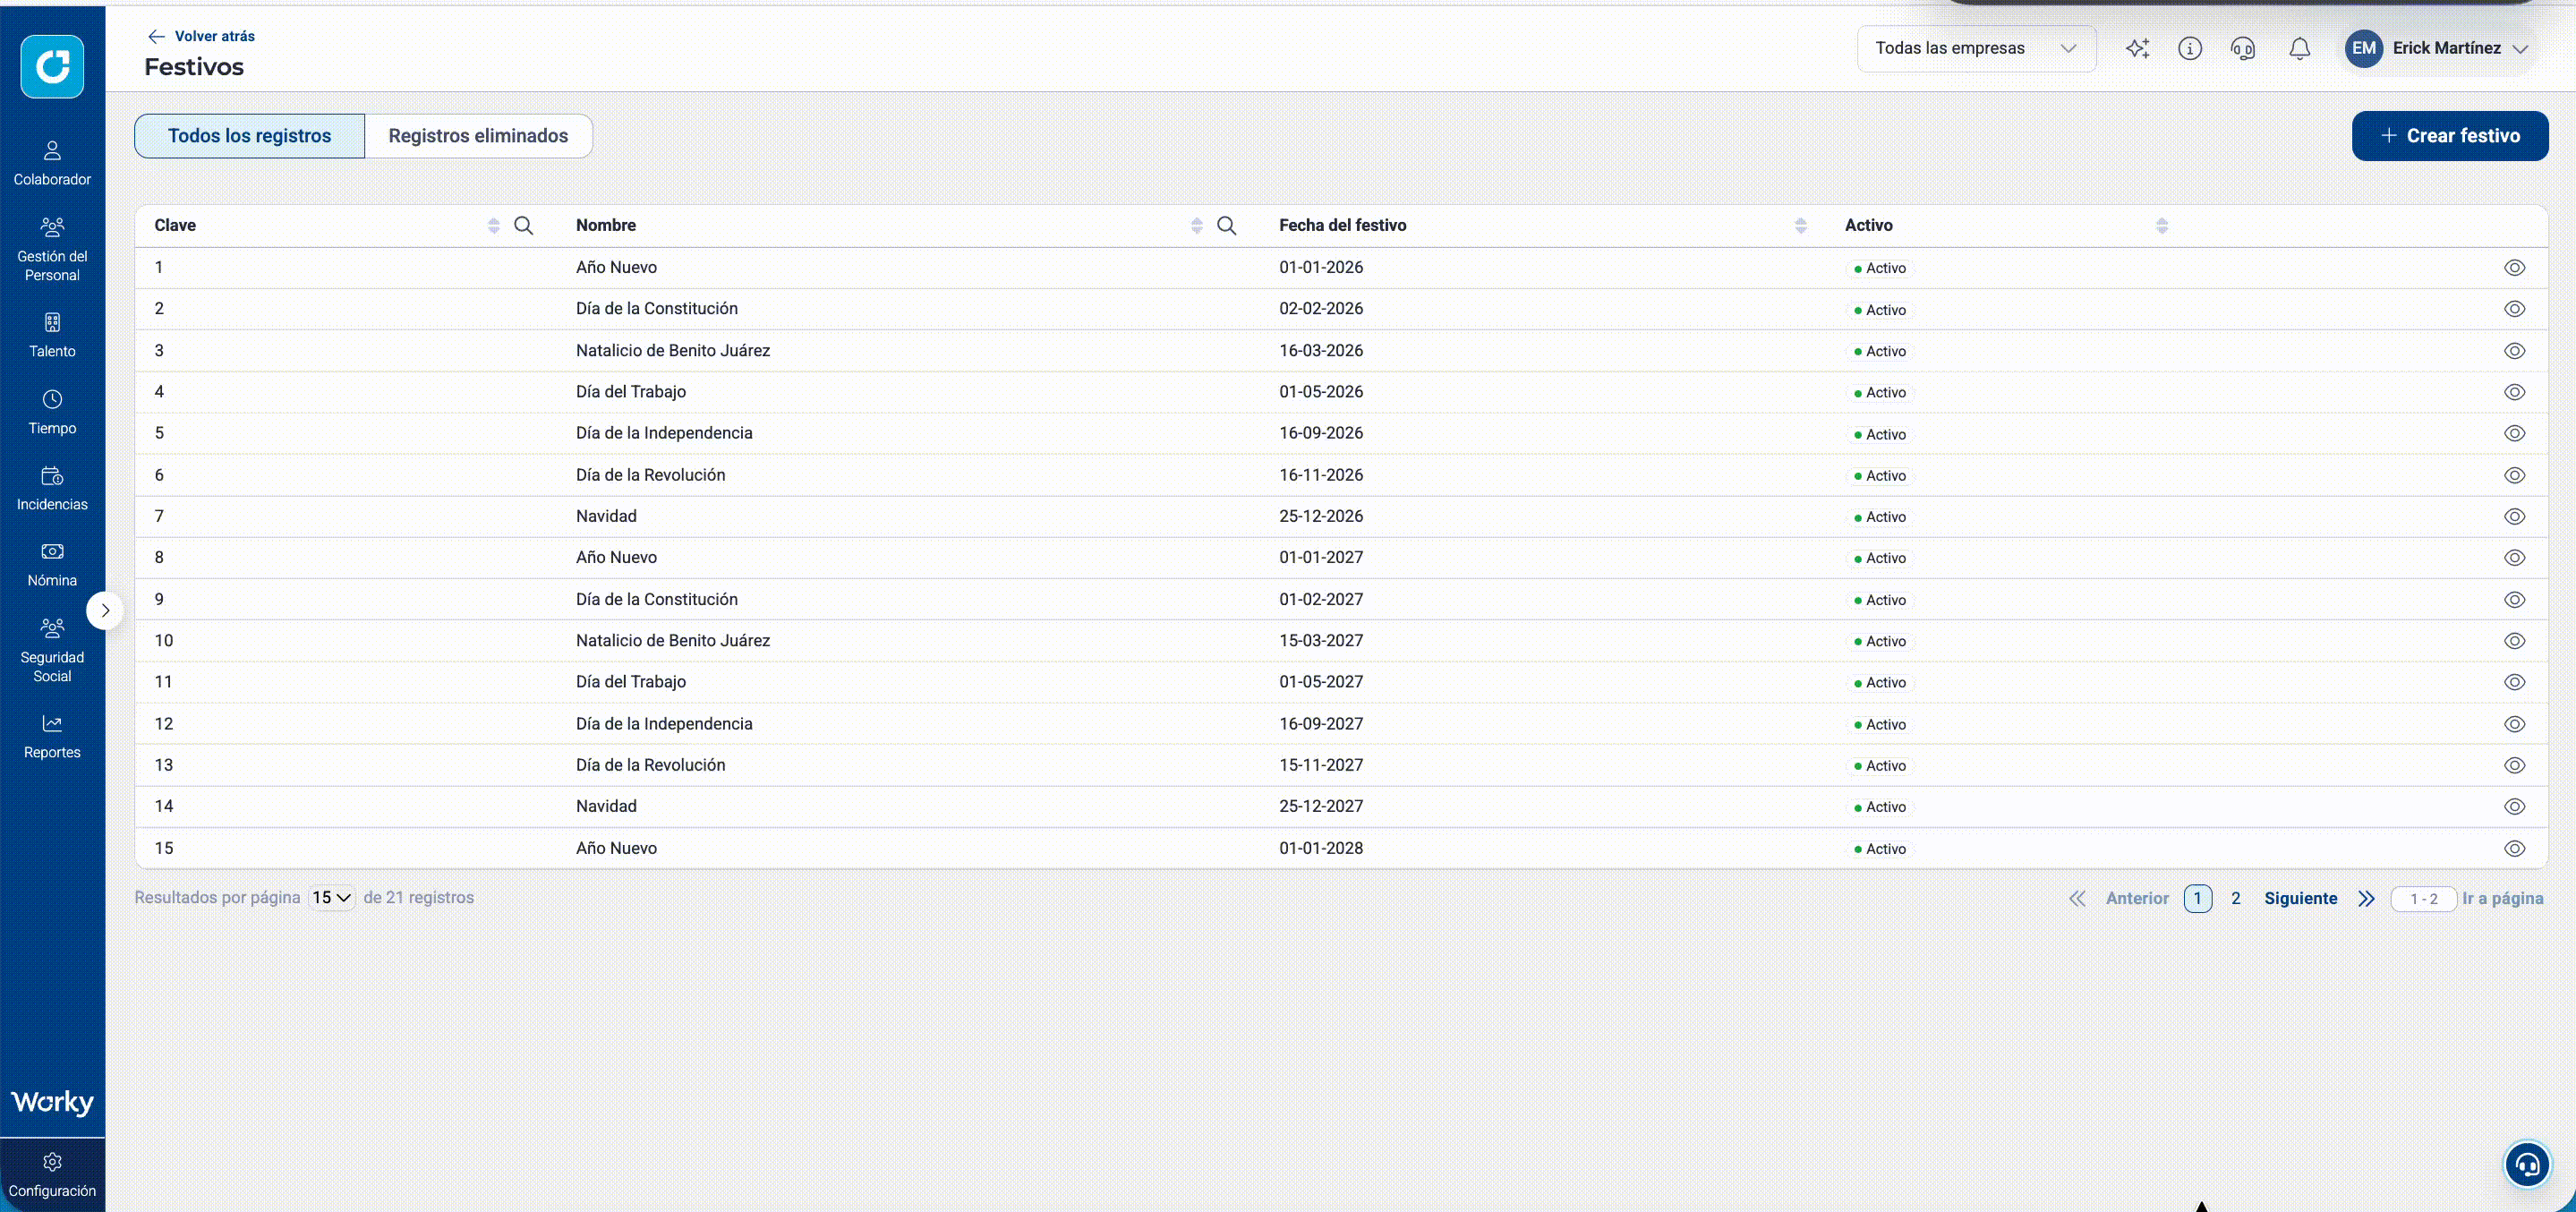Open the floating support chat button
The image size is (2576, 1212).
2527,1165
